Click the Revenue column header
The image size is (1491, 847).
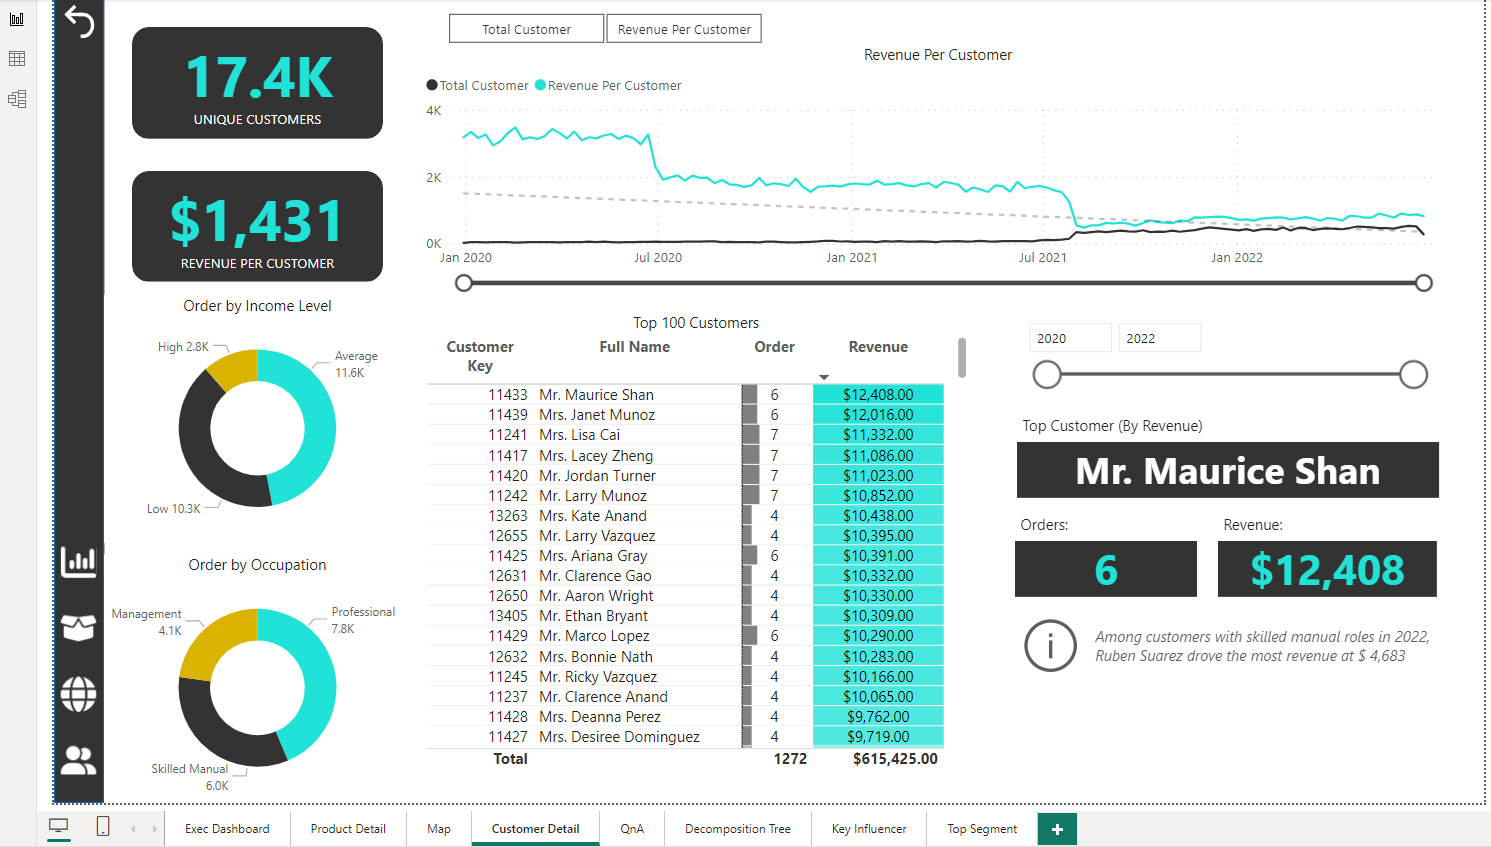tap(878, 347)
